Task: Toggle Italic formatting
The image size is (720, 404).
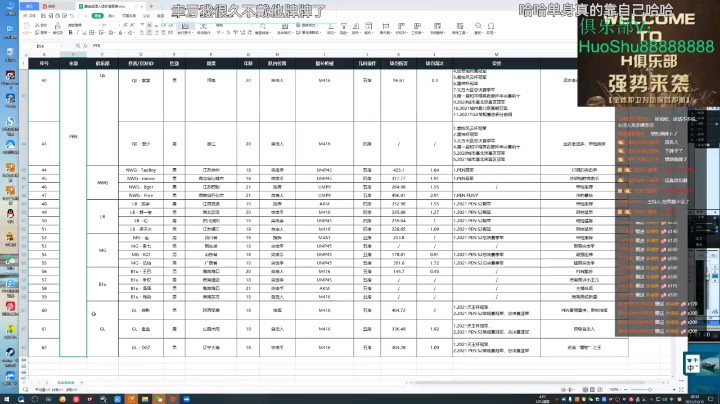Action: pyautogui.click(x=77, y=33)
